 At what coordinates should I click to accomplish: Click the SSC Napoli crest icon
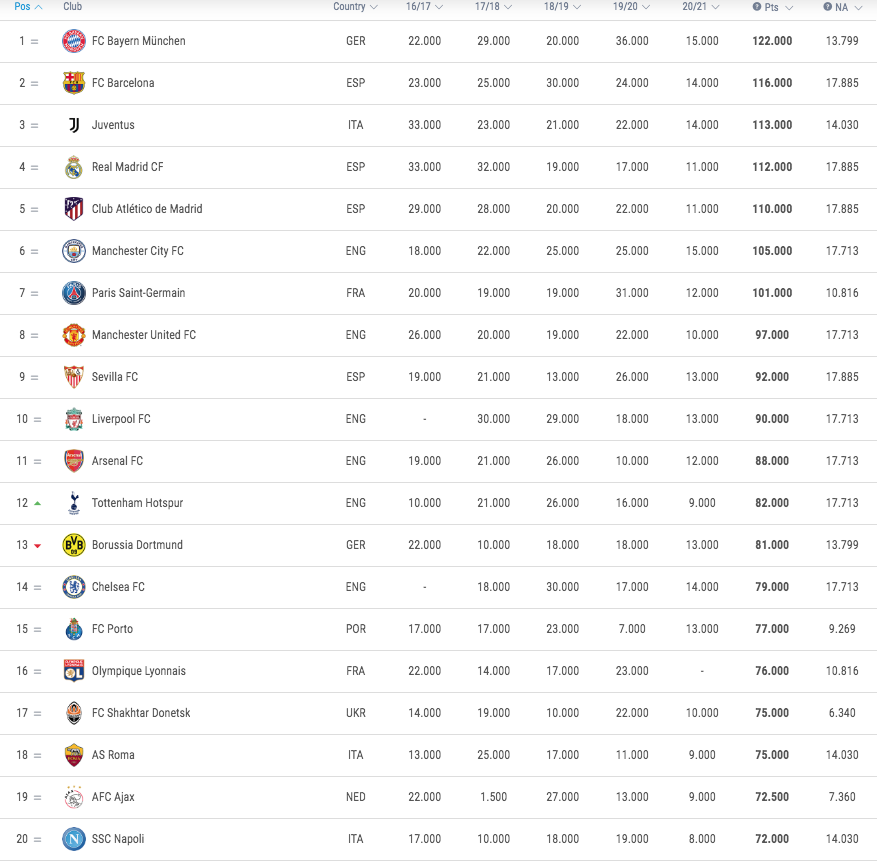pos(74,839)
